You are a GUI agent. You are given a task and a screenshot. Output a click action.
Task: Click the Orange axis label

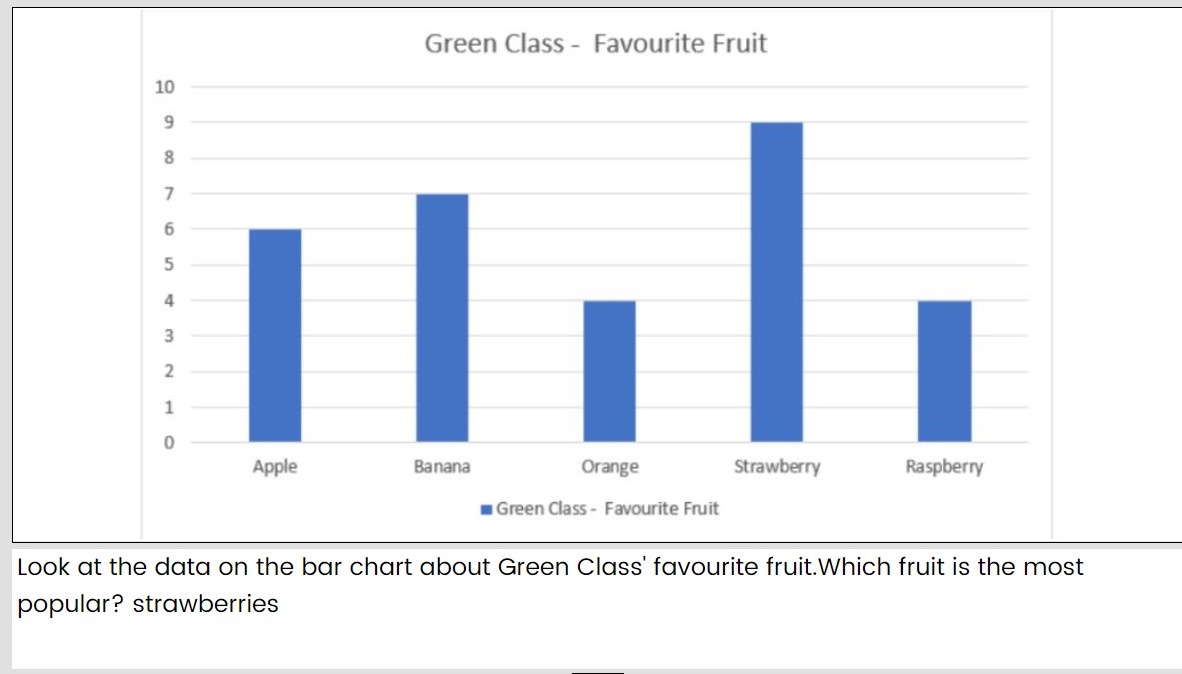[x=610, y=467]
